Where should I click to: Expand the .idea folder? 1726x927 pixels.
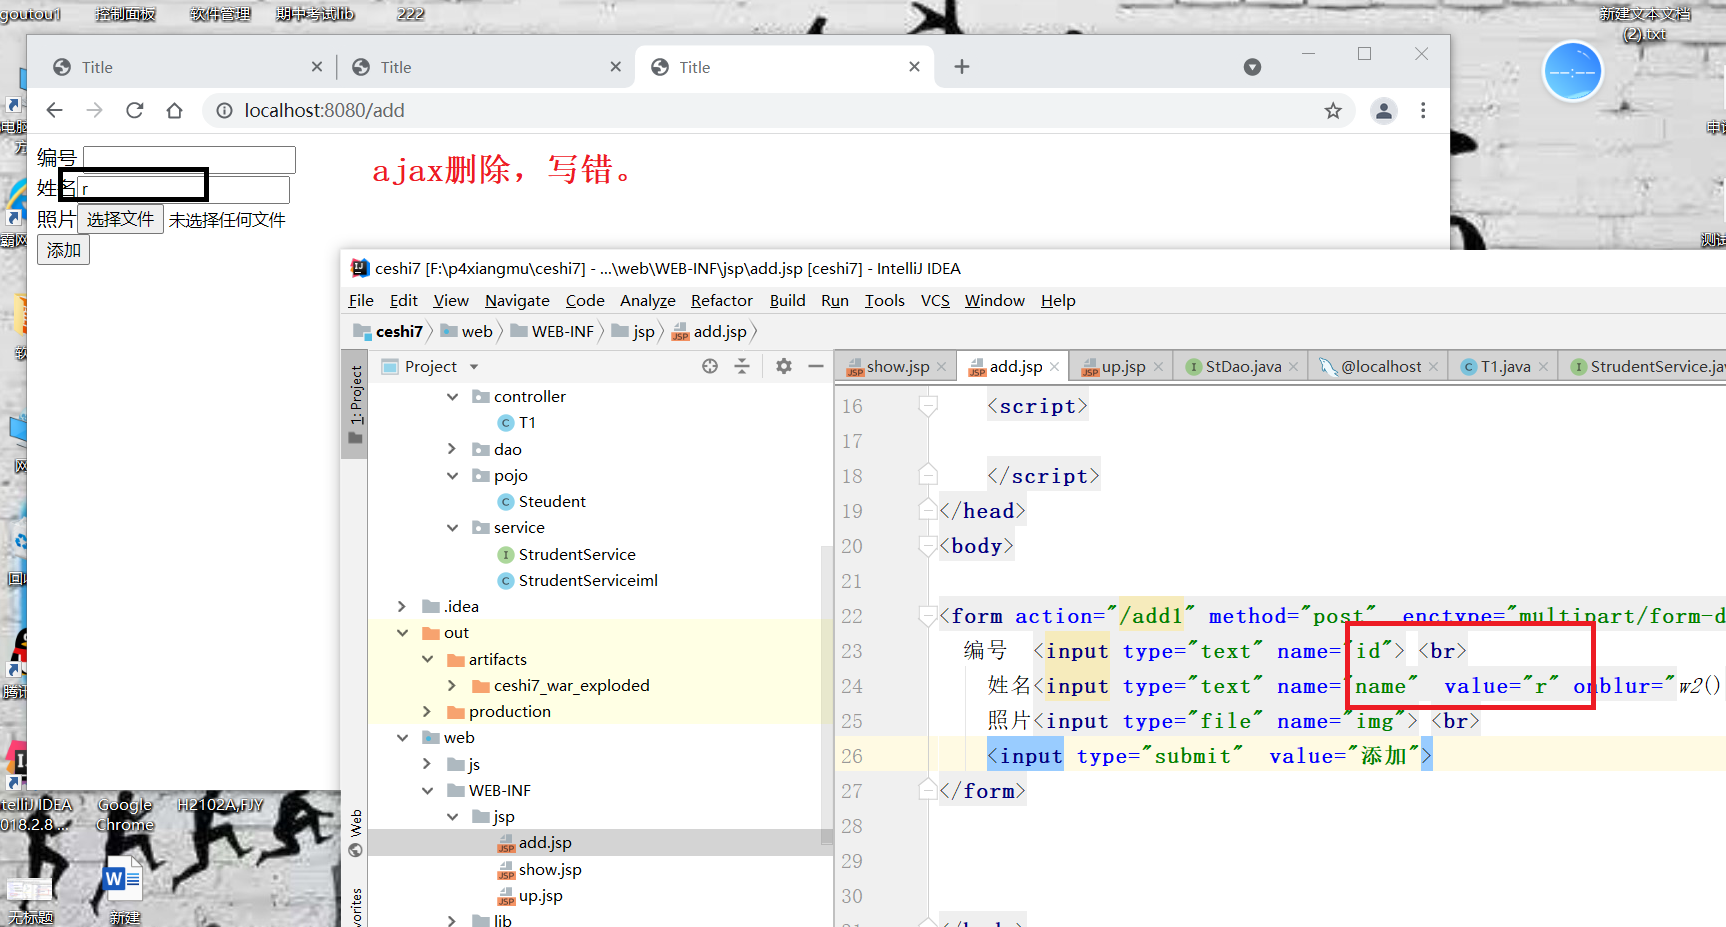tap(402, 607)
